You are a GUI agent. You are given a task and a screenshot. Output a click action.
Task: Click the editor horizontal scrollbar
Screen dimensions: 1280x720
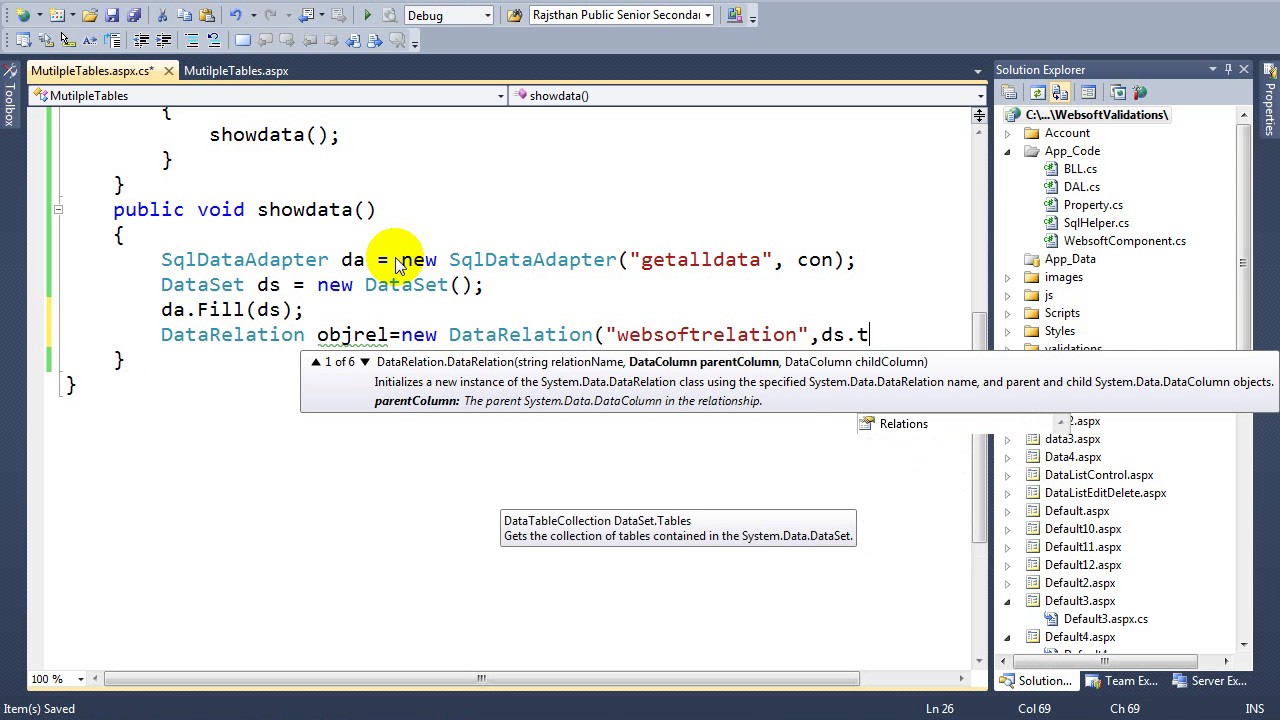[x=481, y=679]
